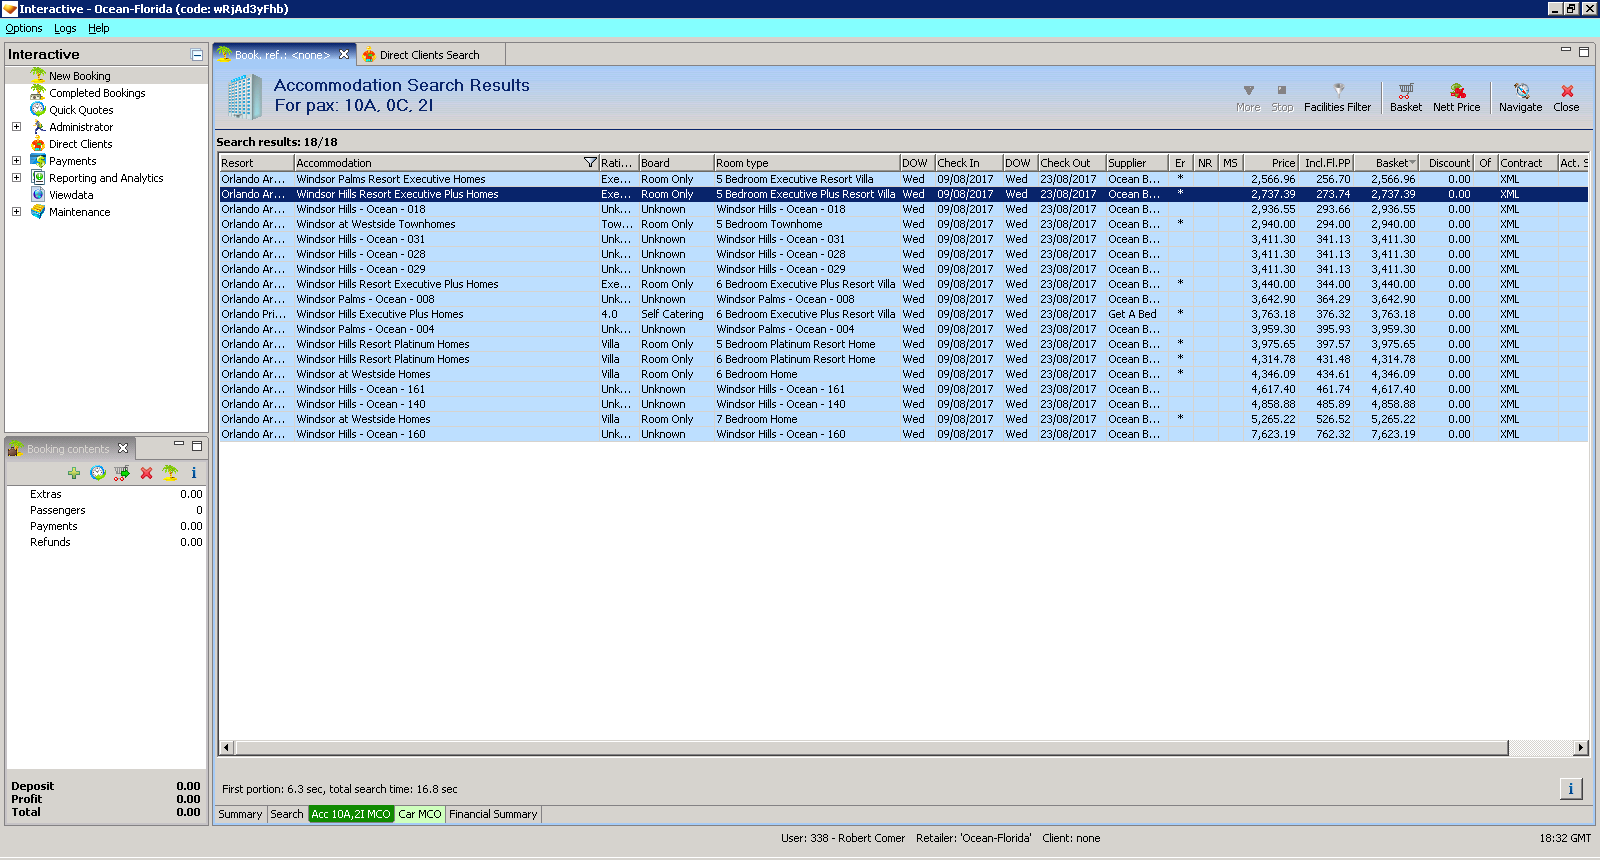
Task: Click the palm tree icon in Booking contents toolbar
Action: 170,473
